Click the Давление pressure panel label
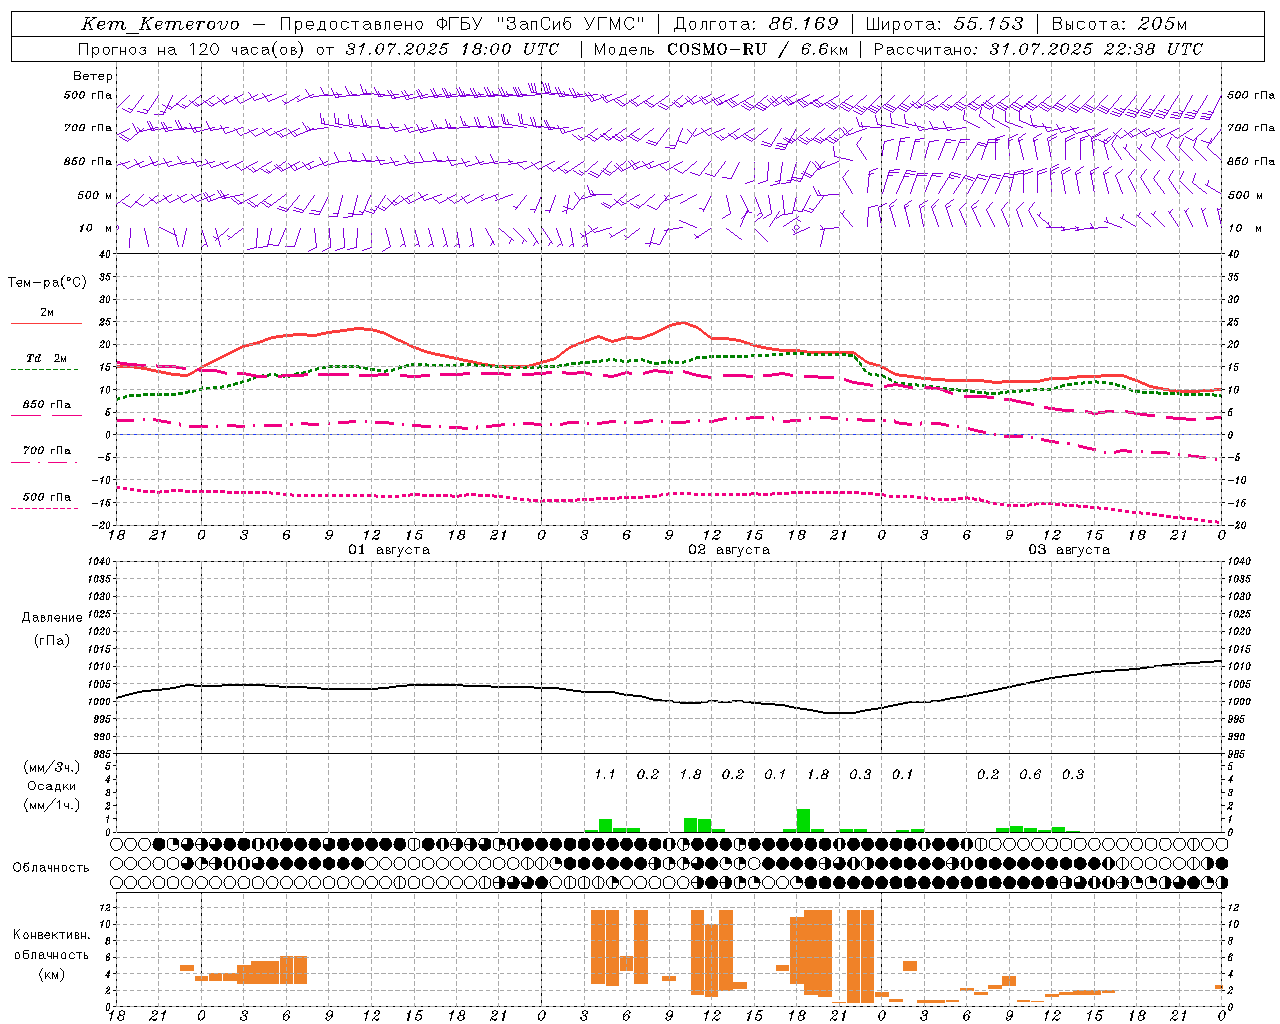This screenshot has width=1280, height=1024. pos(52,618)
